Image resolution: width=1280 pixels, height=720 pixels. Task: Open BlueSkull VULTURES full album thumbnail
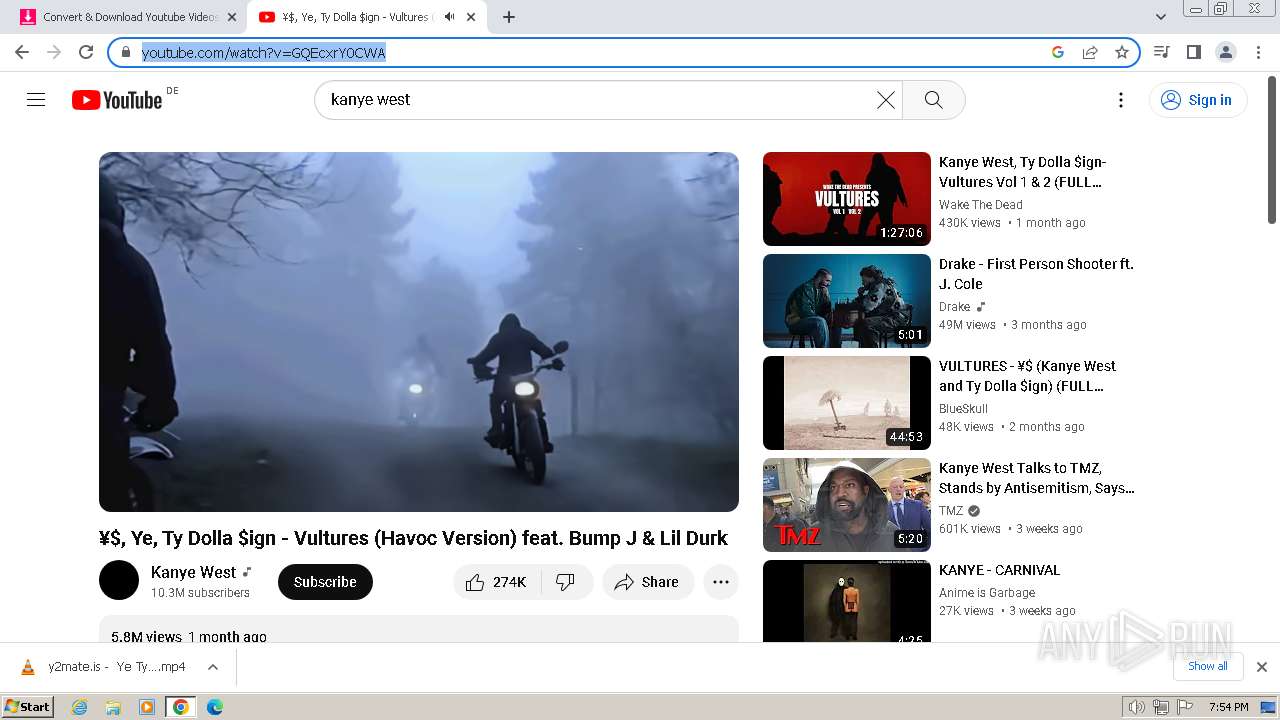(x=847, y=403)
